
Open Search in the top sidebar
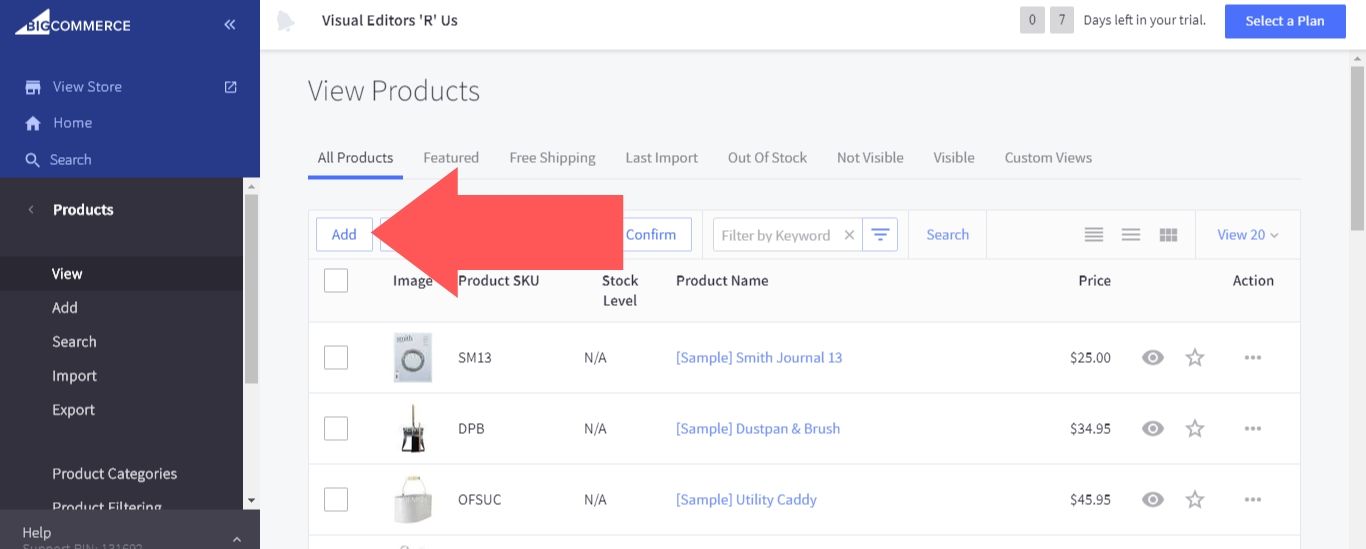coord(70,160)
